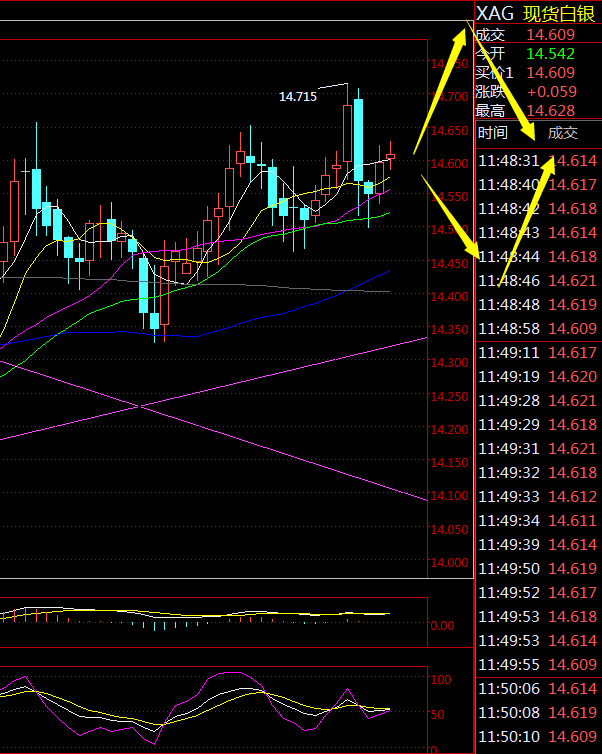Click price 14.612 in the 11:49:33 row
Image resolution: width=602 pixels, height=754 pixels.
pos(573,496)
